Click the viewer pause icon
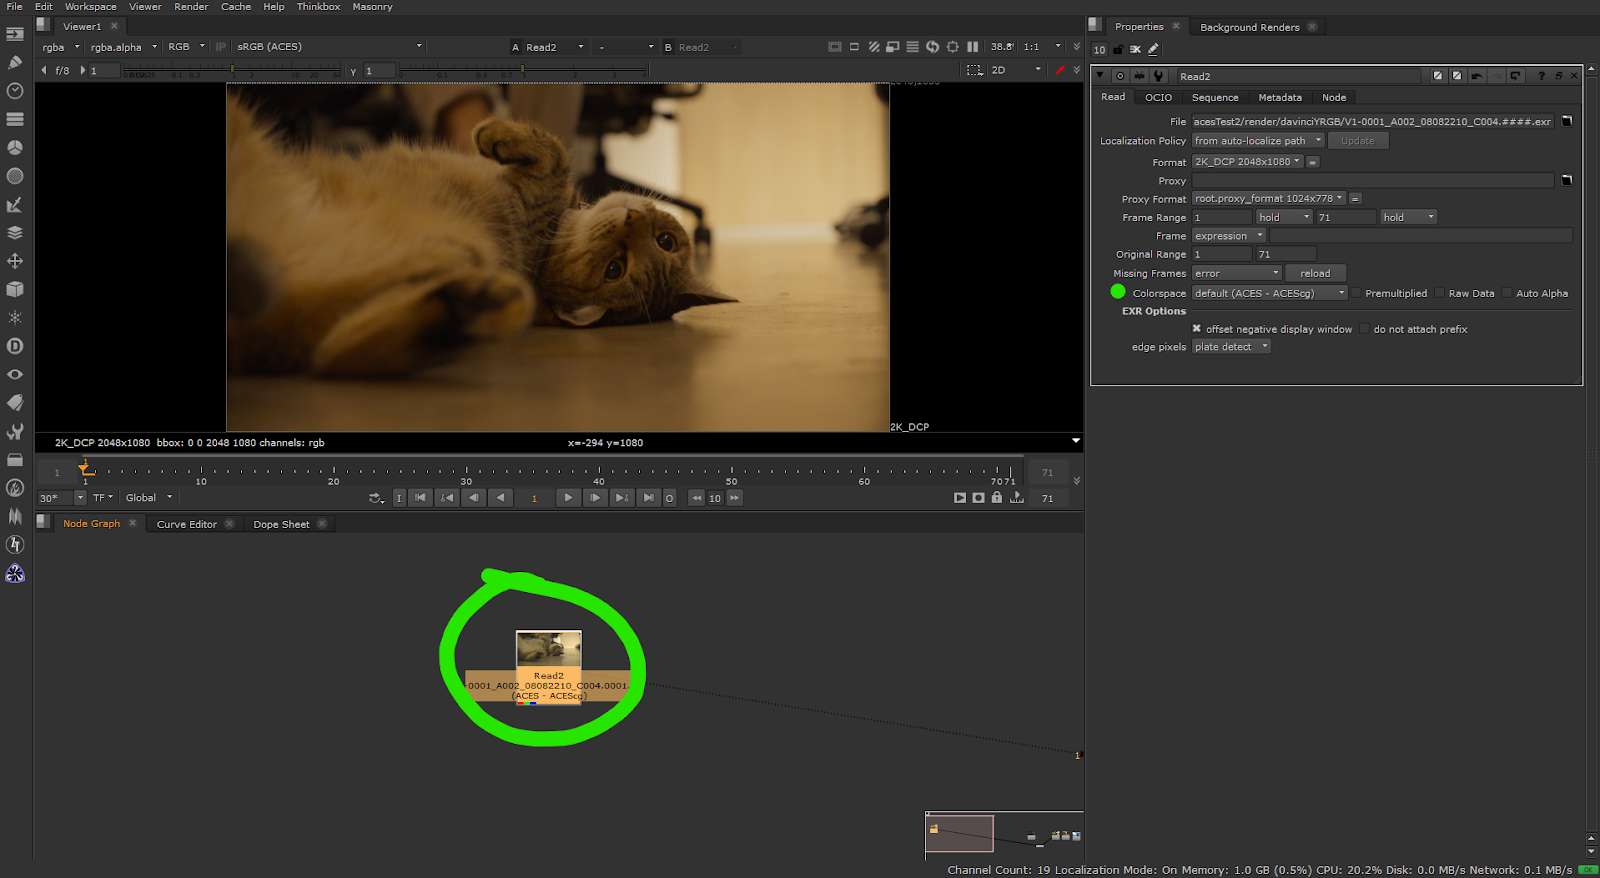 (x=972, y=47)
